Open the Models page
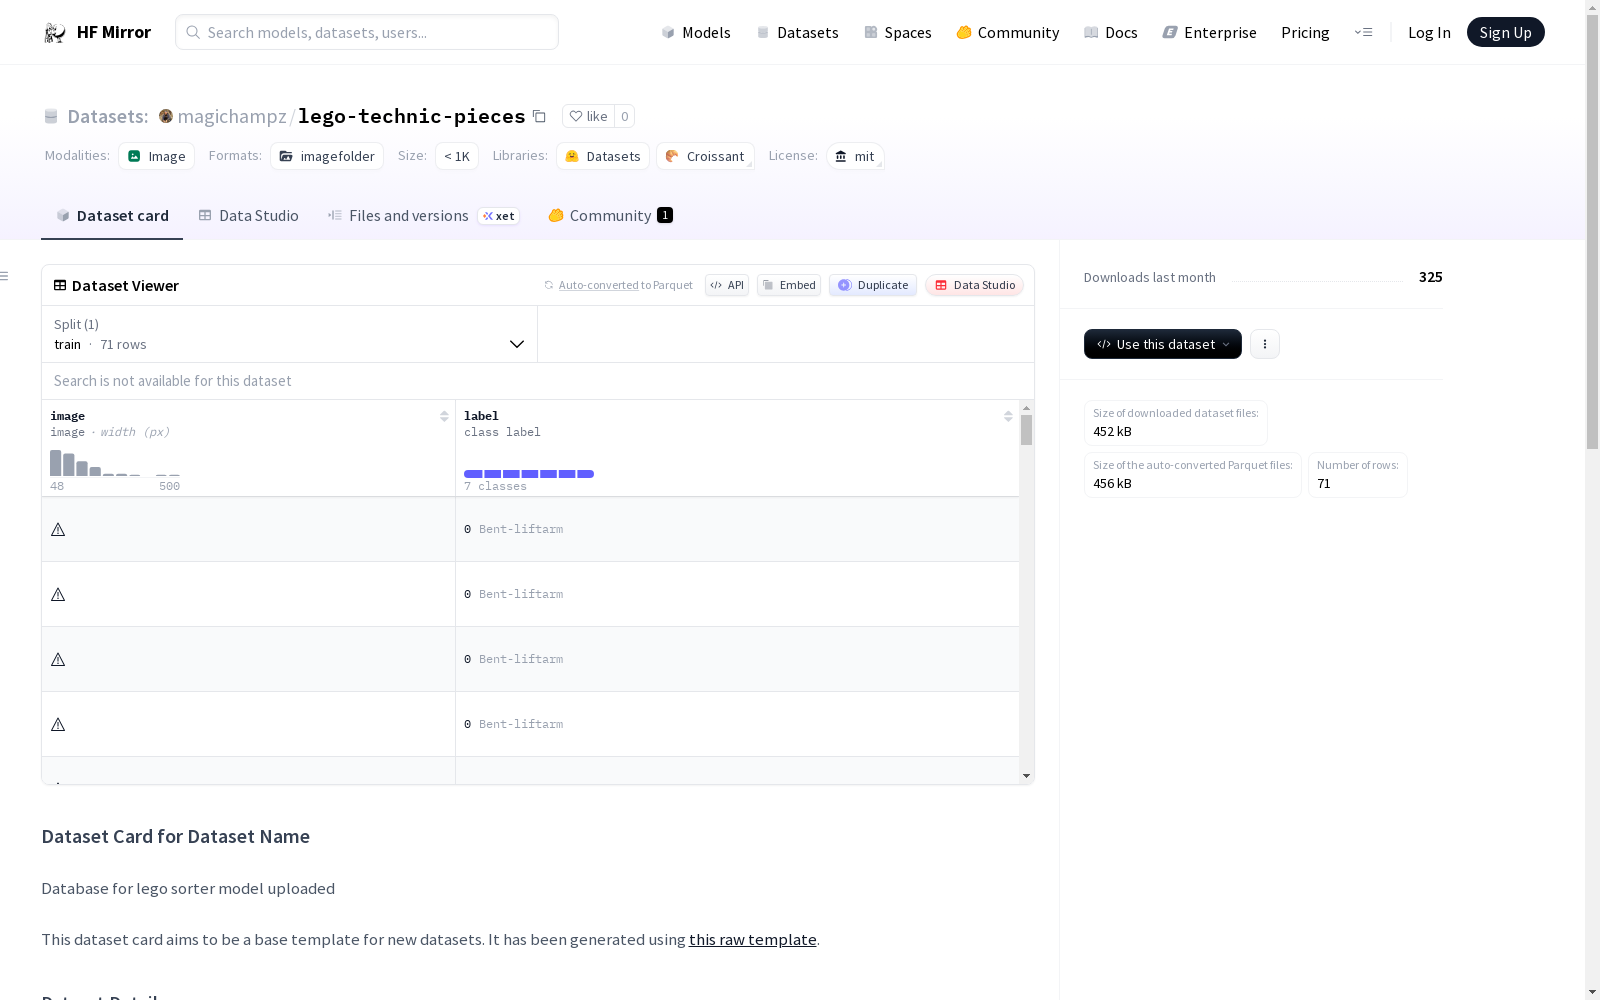1600x1000 pixels. click(696, 32)
